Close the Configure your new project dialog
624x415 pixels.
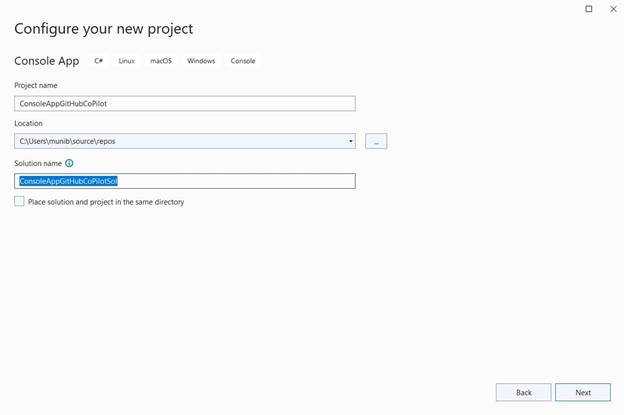611,9
